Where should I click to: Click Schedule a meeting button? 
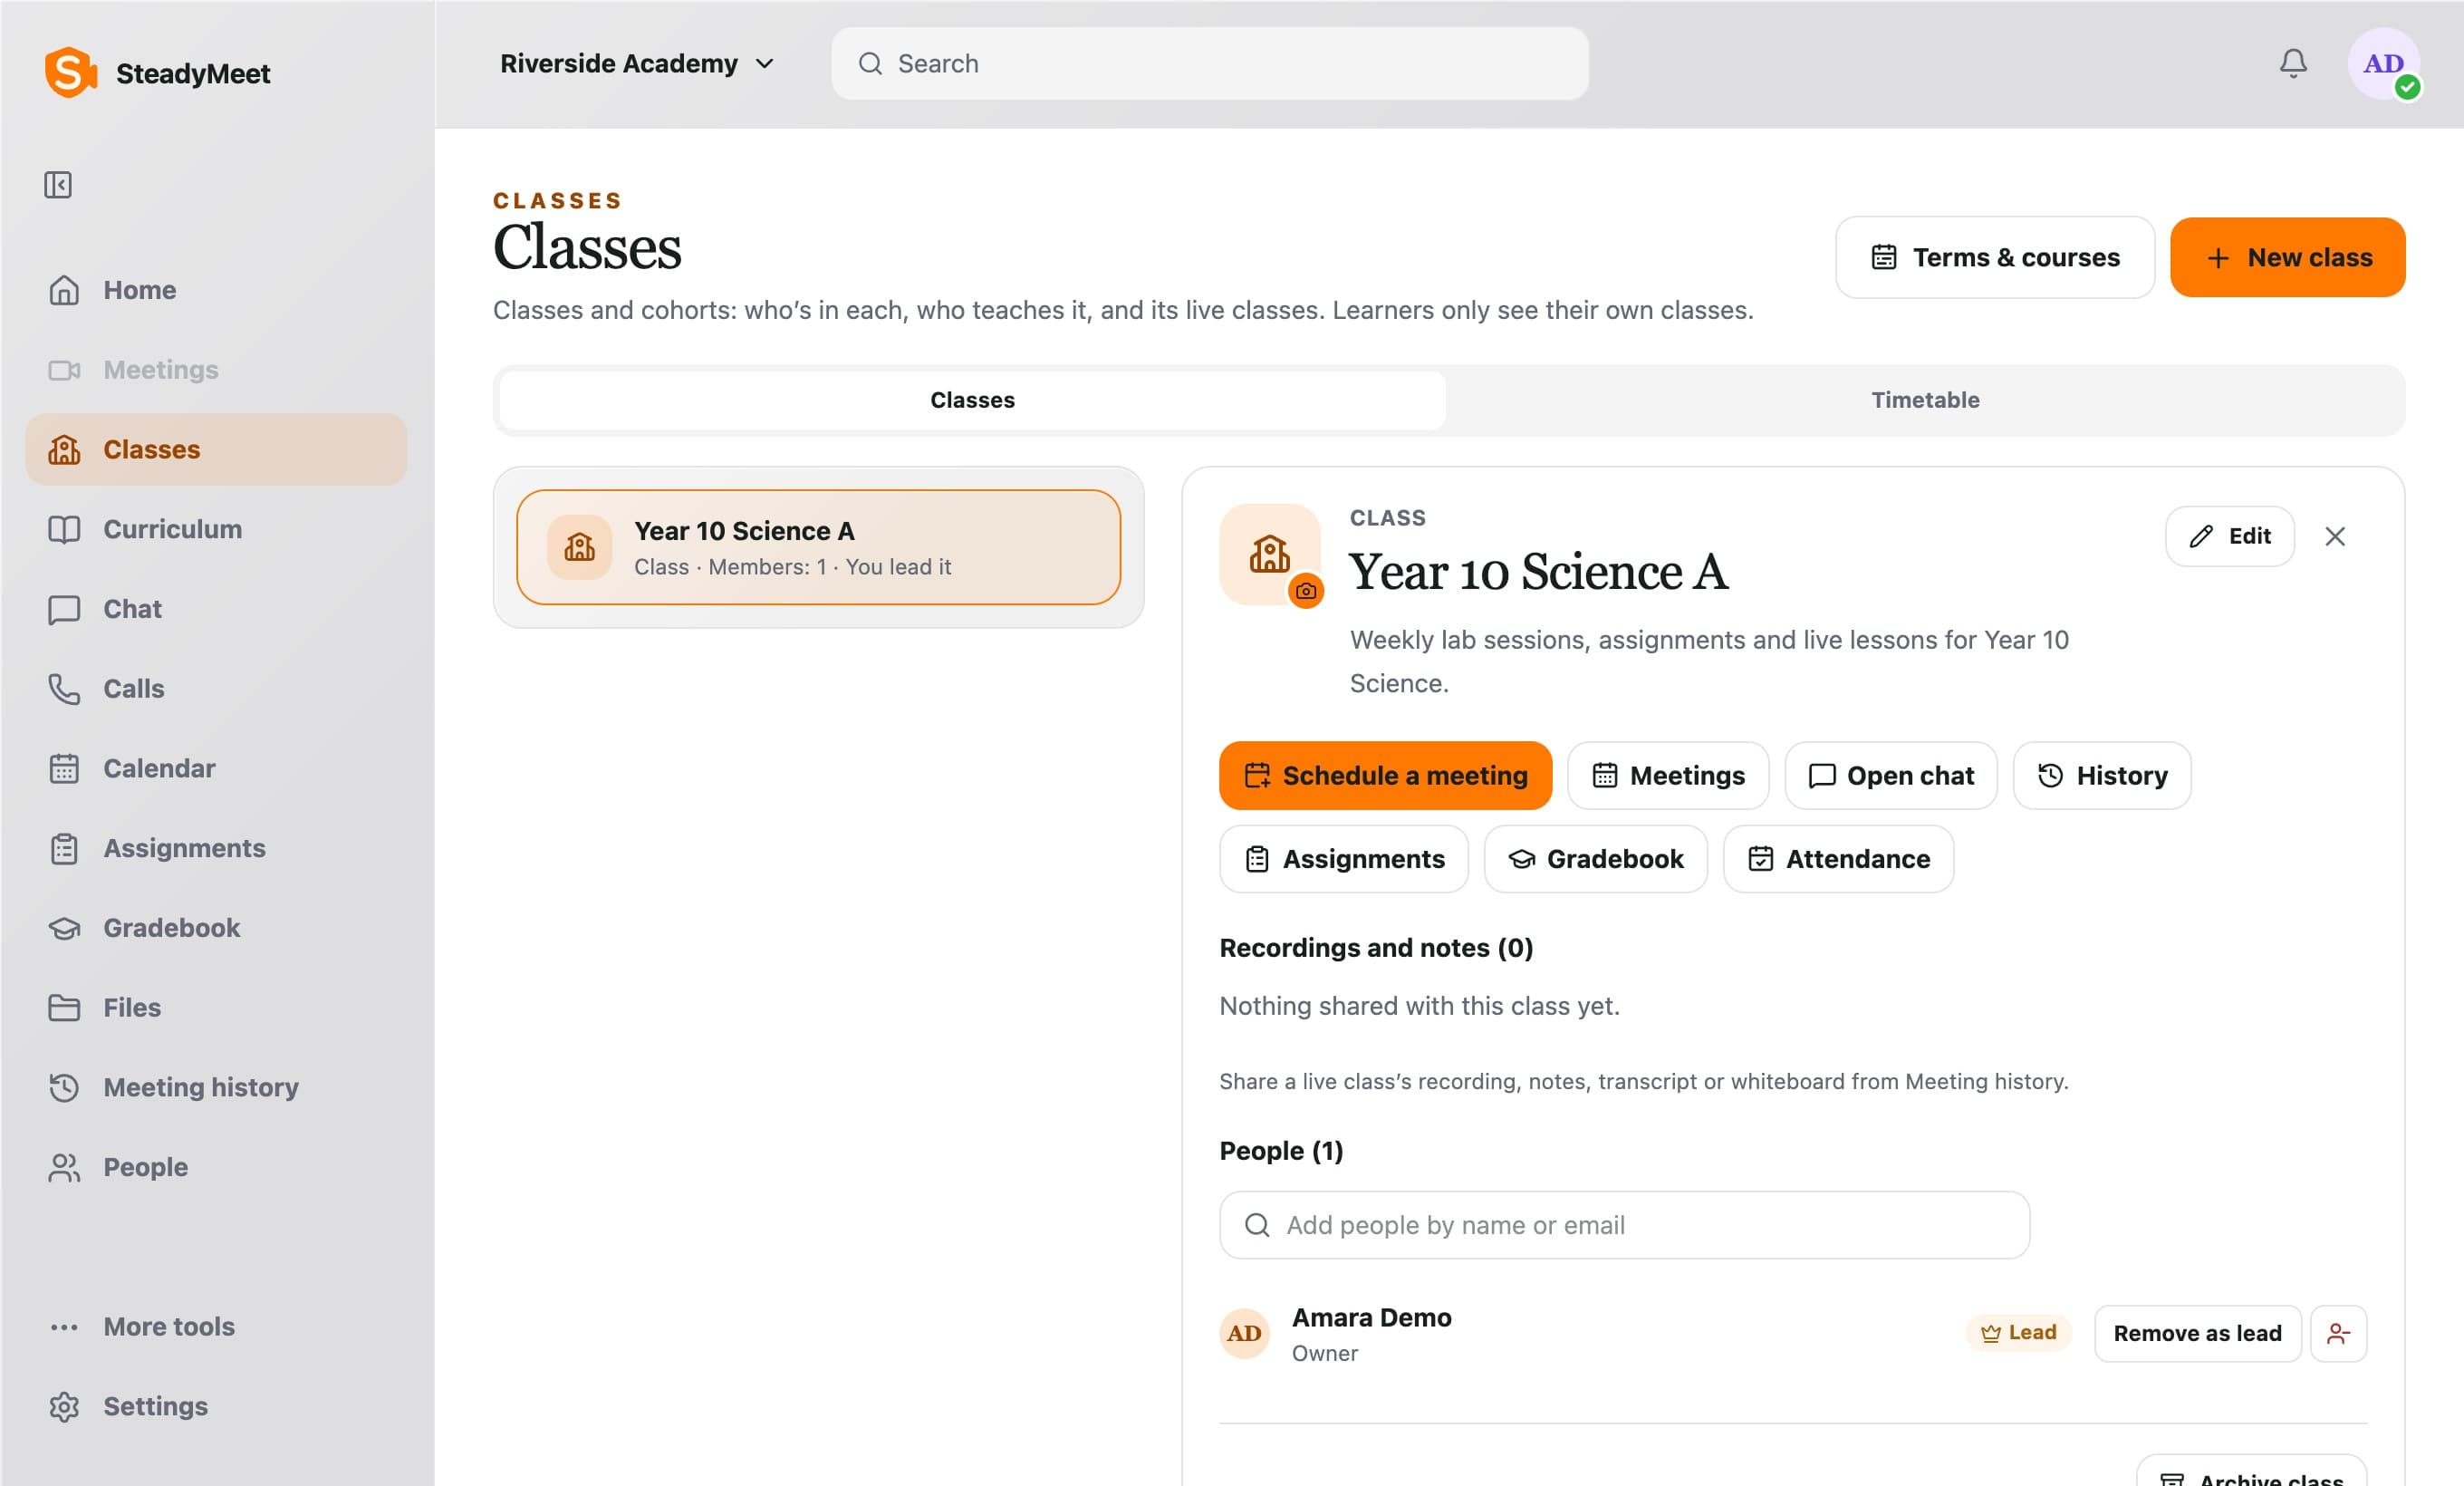1385,776
